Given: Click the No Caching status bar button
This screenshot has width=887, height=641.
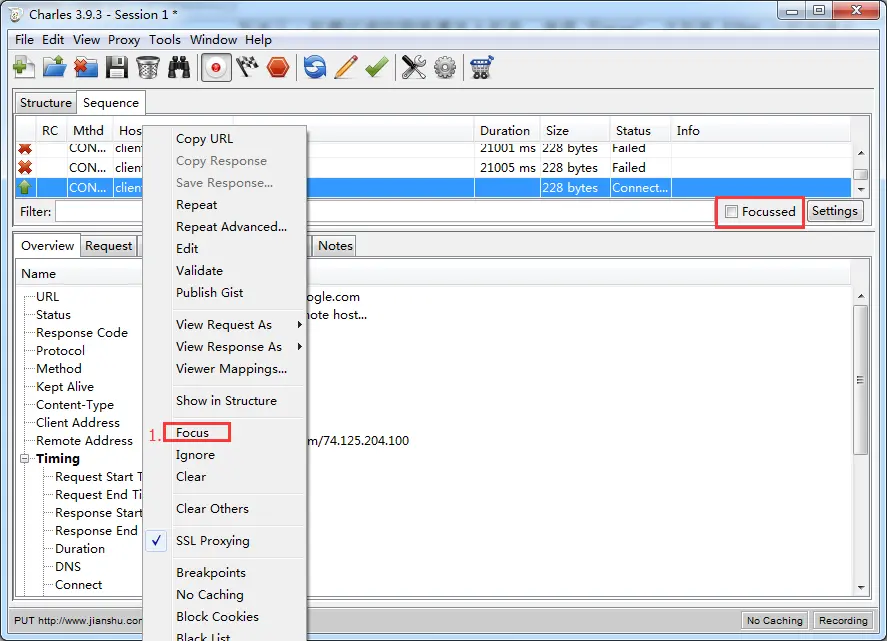Looking at the screenshot, I should click(774, 621).
